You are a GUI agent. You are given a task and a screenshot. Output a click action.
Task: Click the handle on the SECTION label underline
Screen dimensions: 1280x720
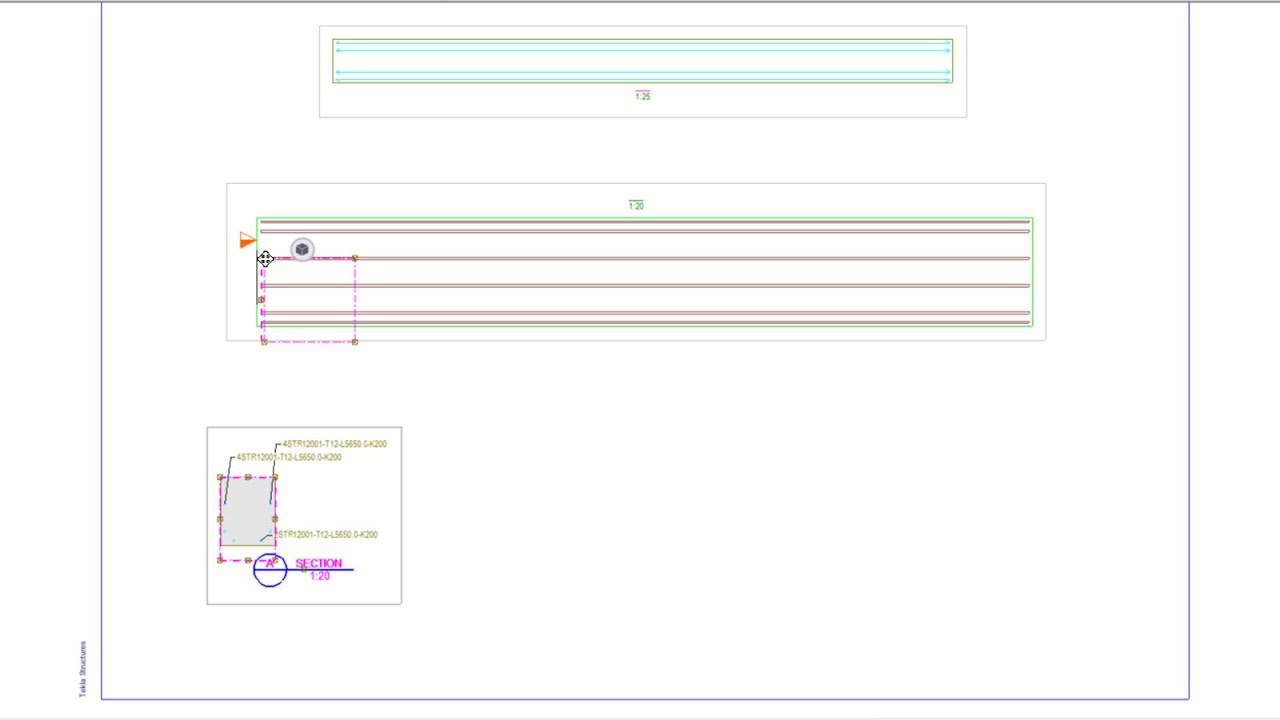coord(304,570)
